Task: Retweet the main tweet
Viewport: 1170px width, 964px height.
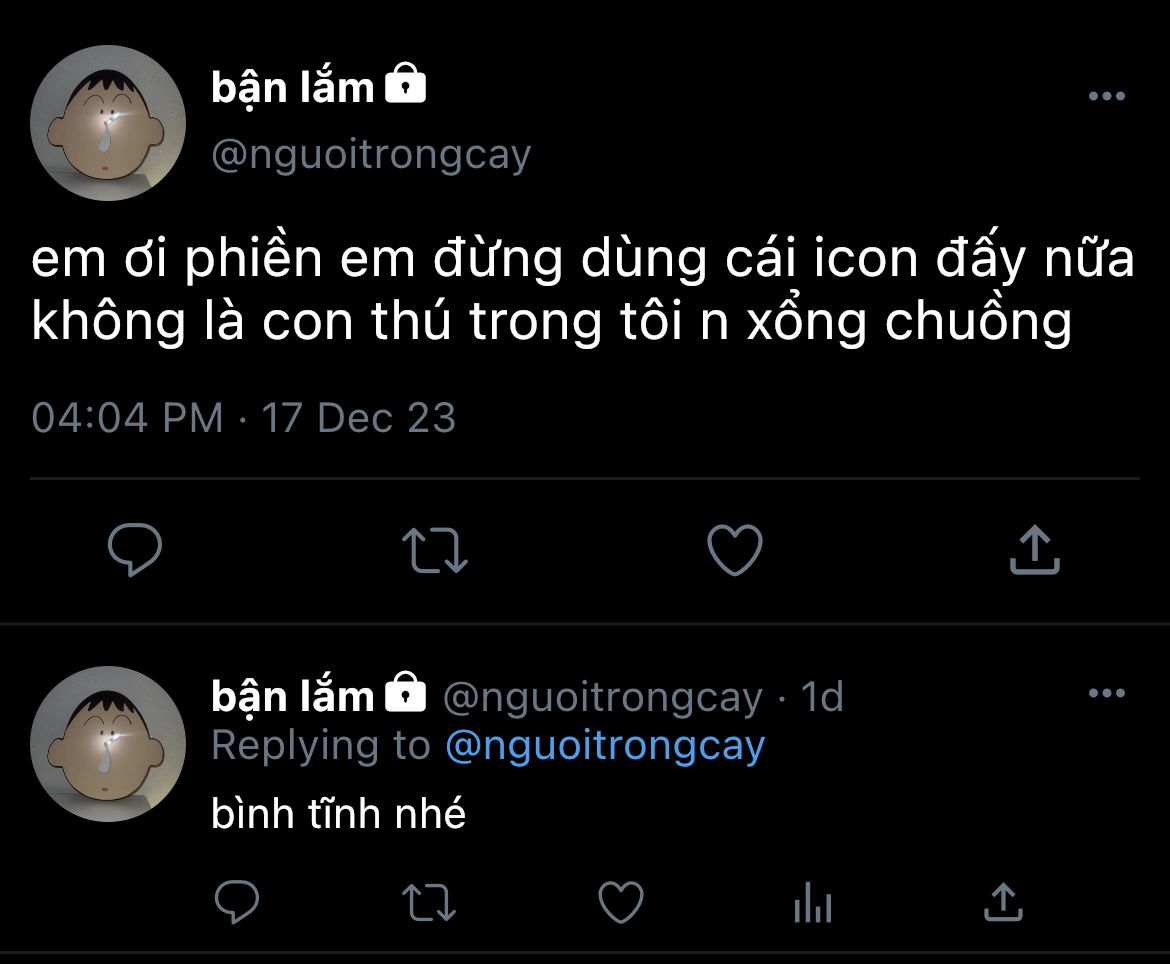Action: click(435, 551)
